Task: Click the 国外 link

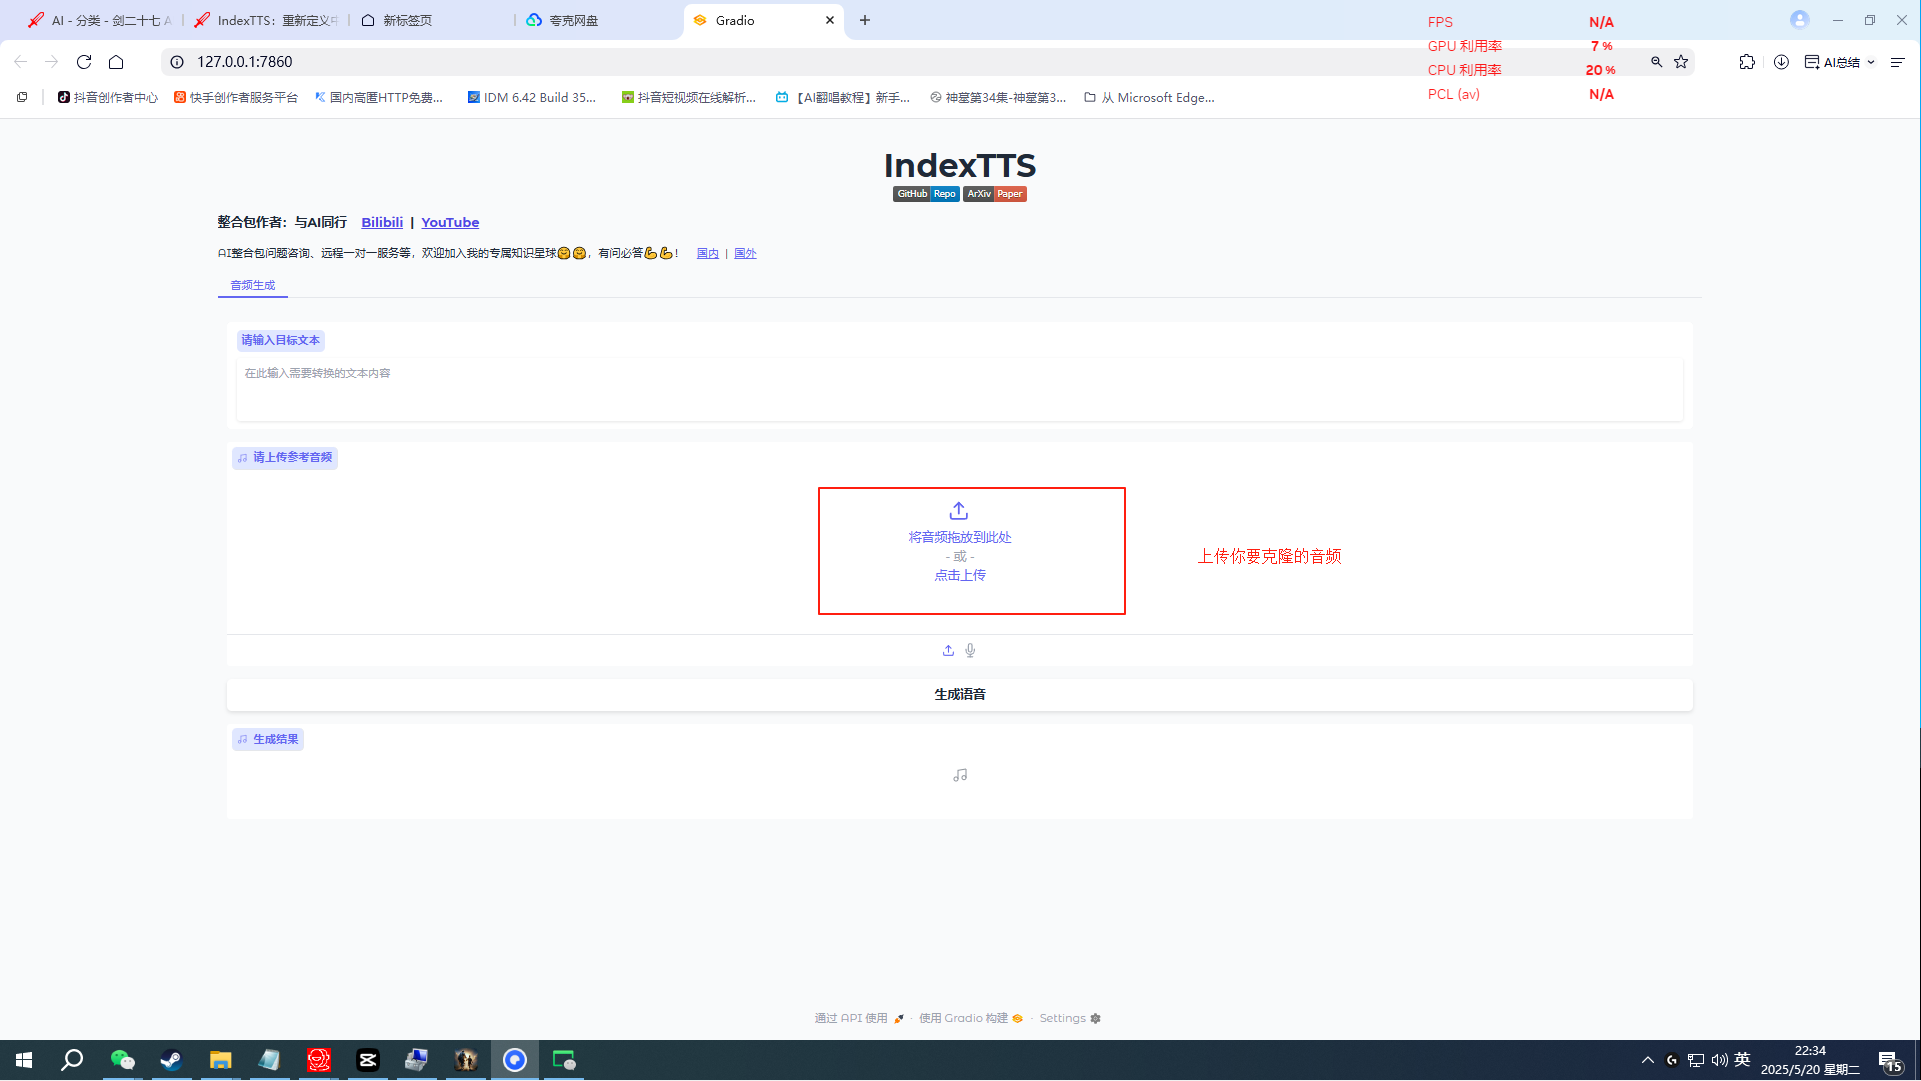Action: tap(745, 254)
